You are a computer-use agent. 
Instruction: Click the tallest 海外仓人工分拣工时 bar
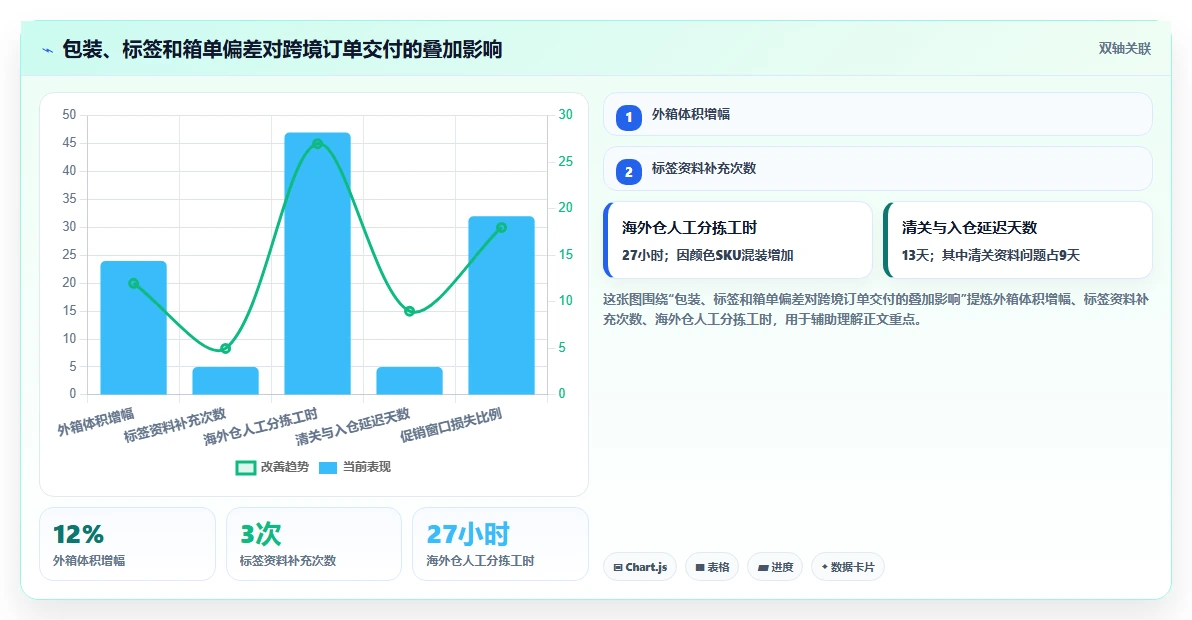click(317, 264)
